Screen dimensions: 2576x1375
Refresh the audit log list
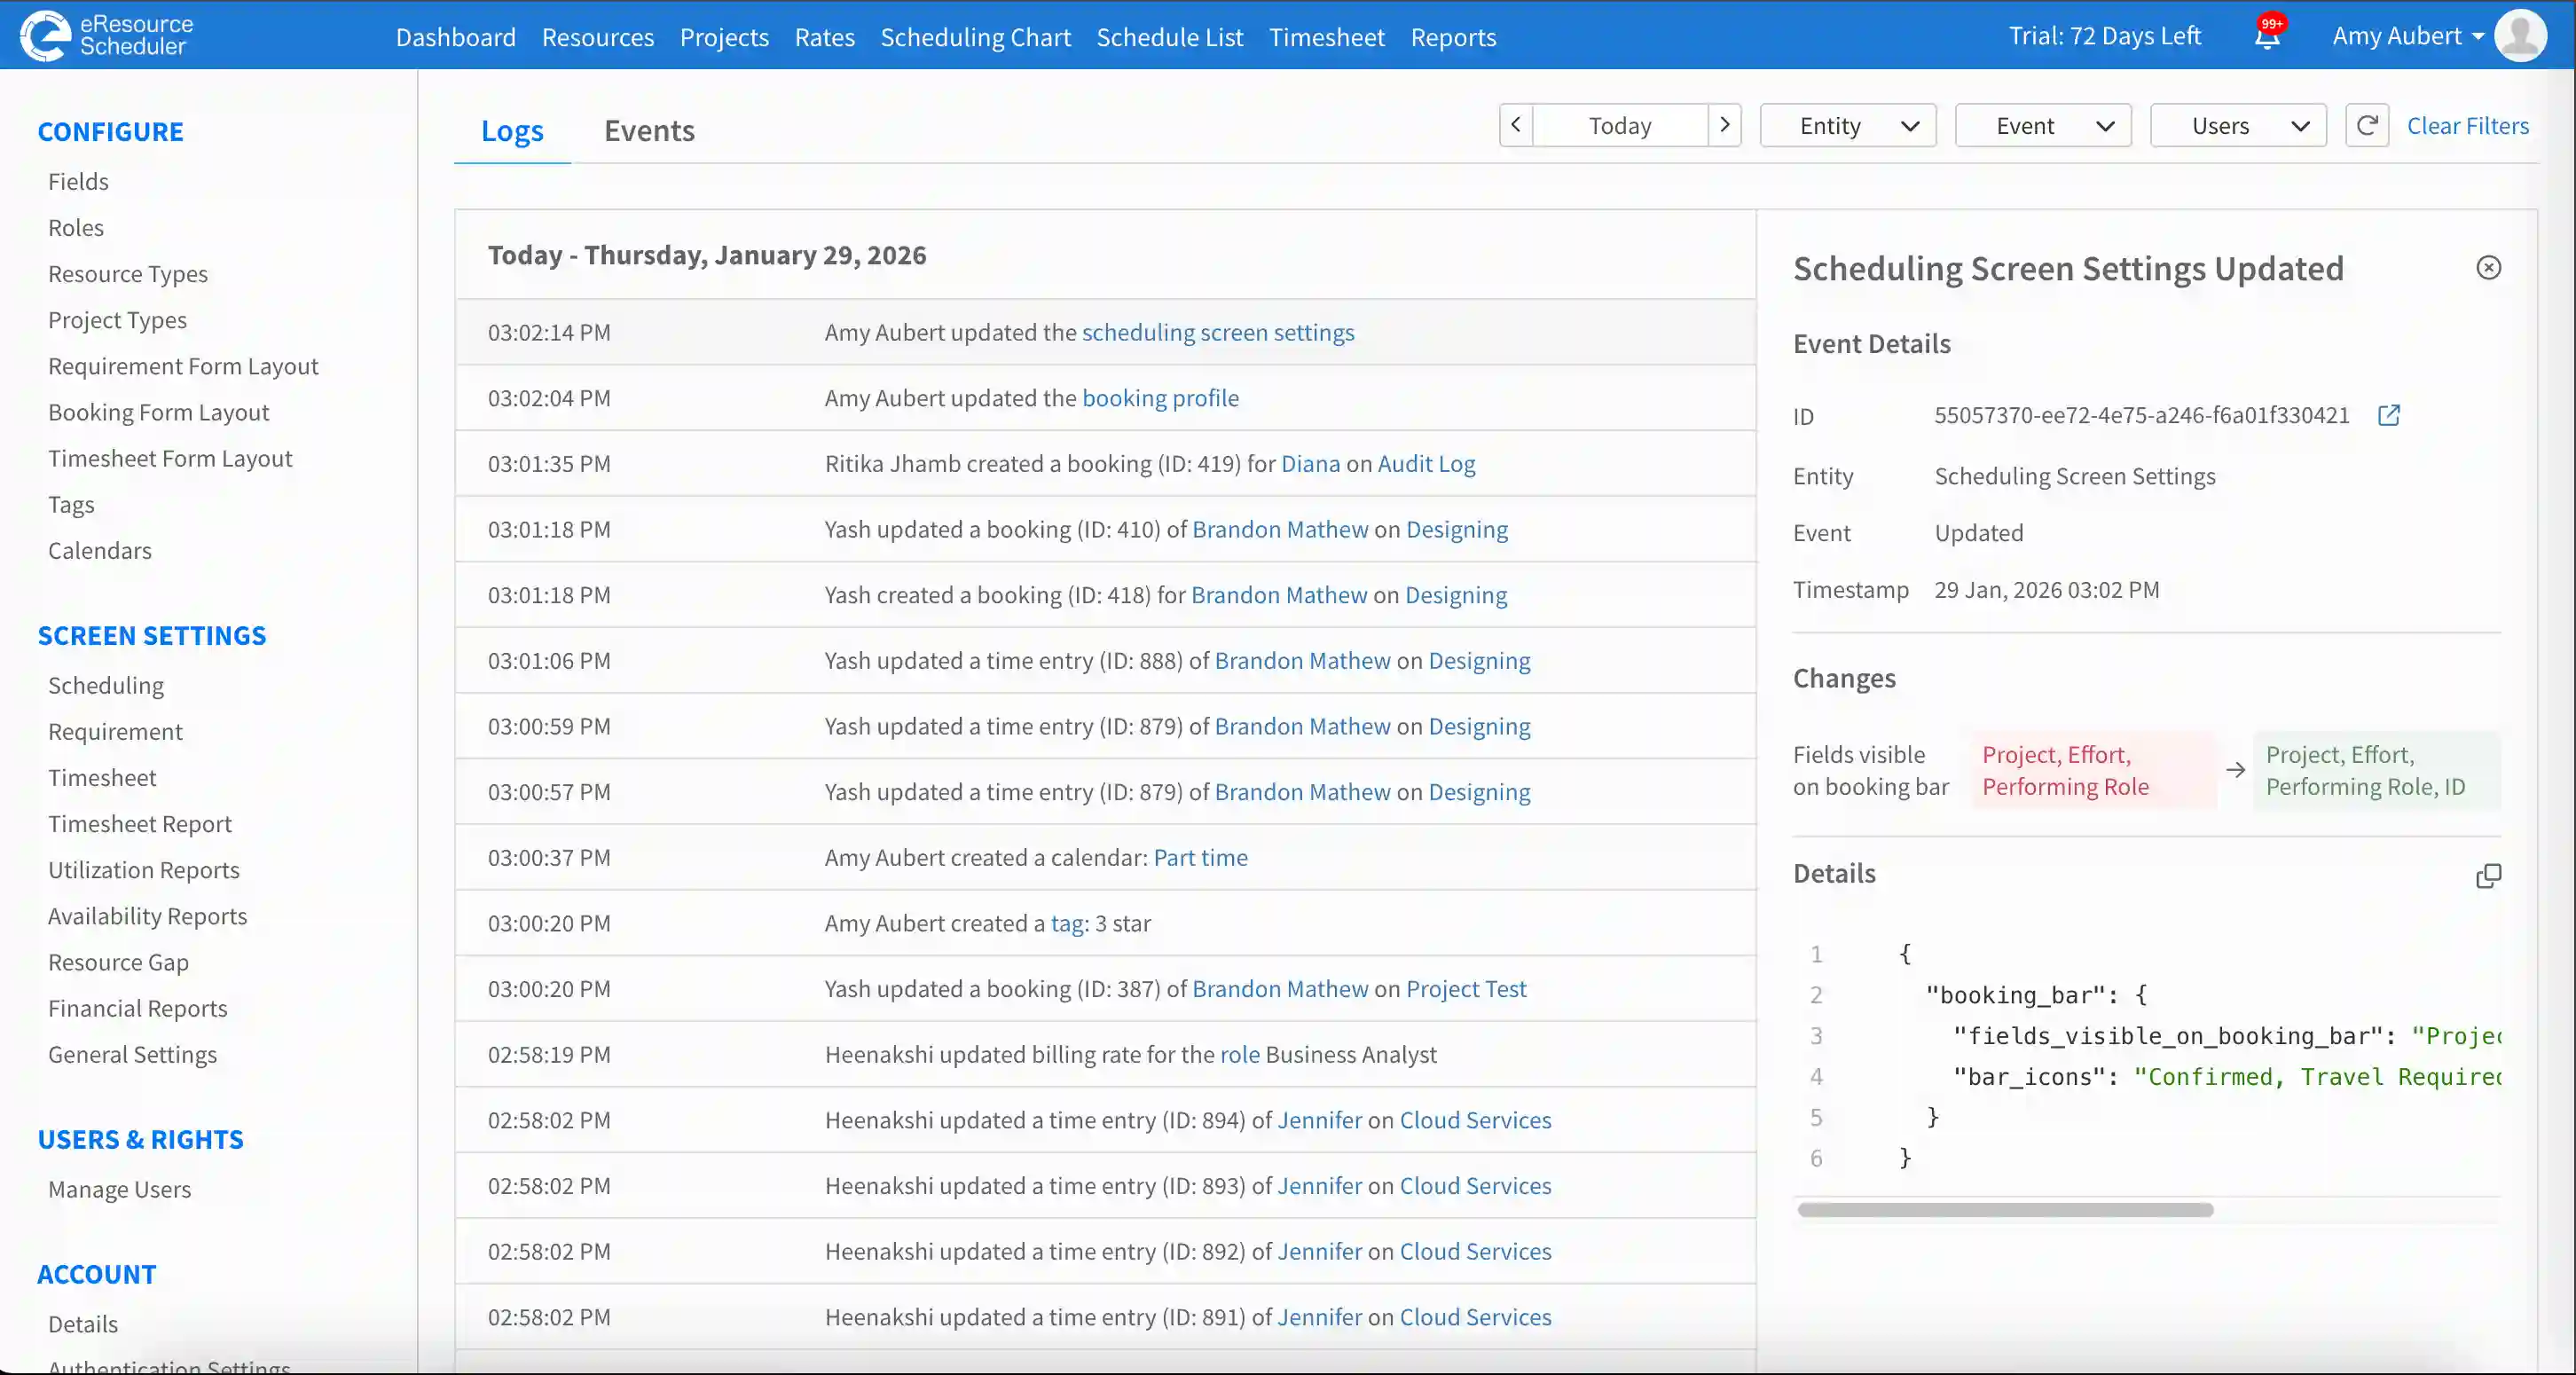point(2367,125)
